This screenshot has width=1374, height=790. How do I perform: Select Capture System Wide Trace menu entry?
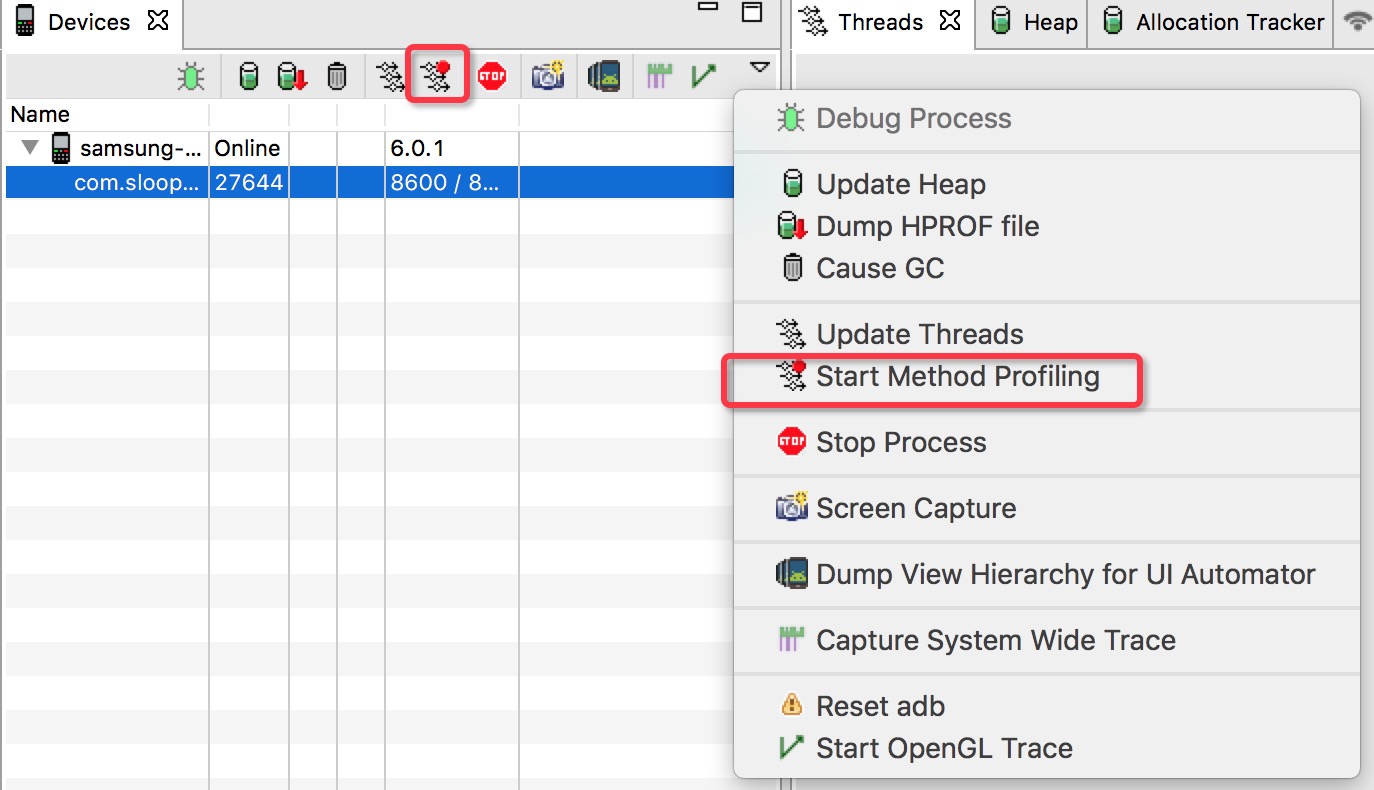pyautogui.click(x=1047, y=640)
